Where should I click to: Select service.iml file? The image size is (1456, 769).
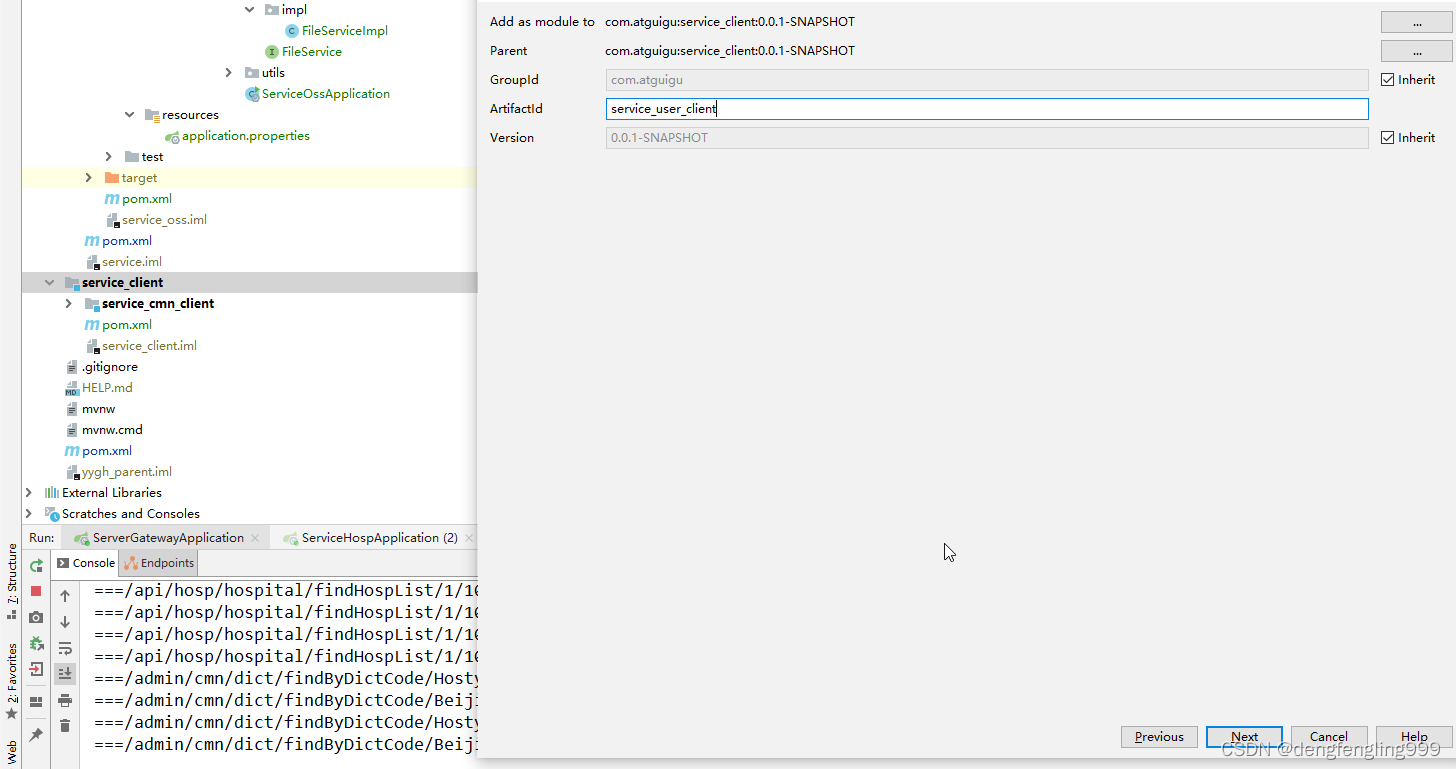pyautogui.click(x=132, y=262)
